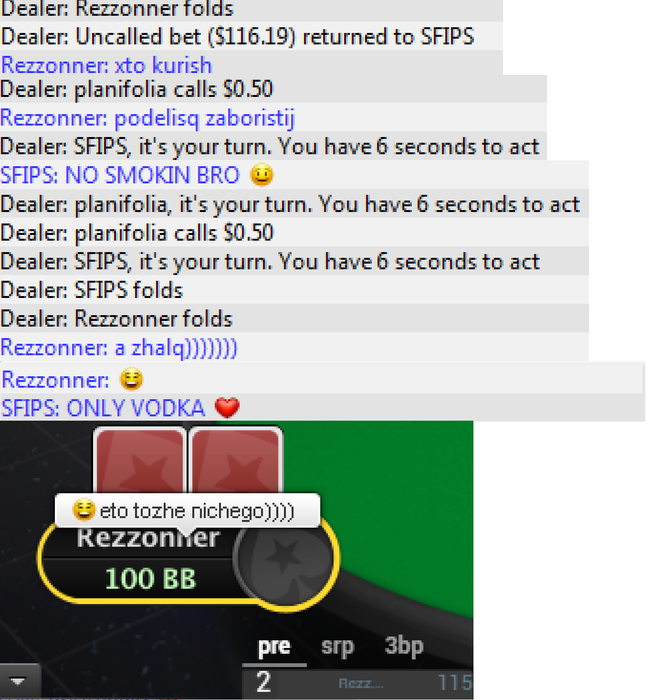Switch to the srp tab
The image size is (651, 700).
pyautogui.click(x=338, y=646)
